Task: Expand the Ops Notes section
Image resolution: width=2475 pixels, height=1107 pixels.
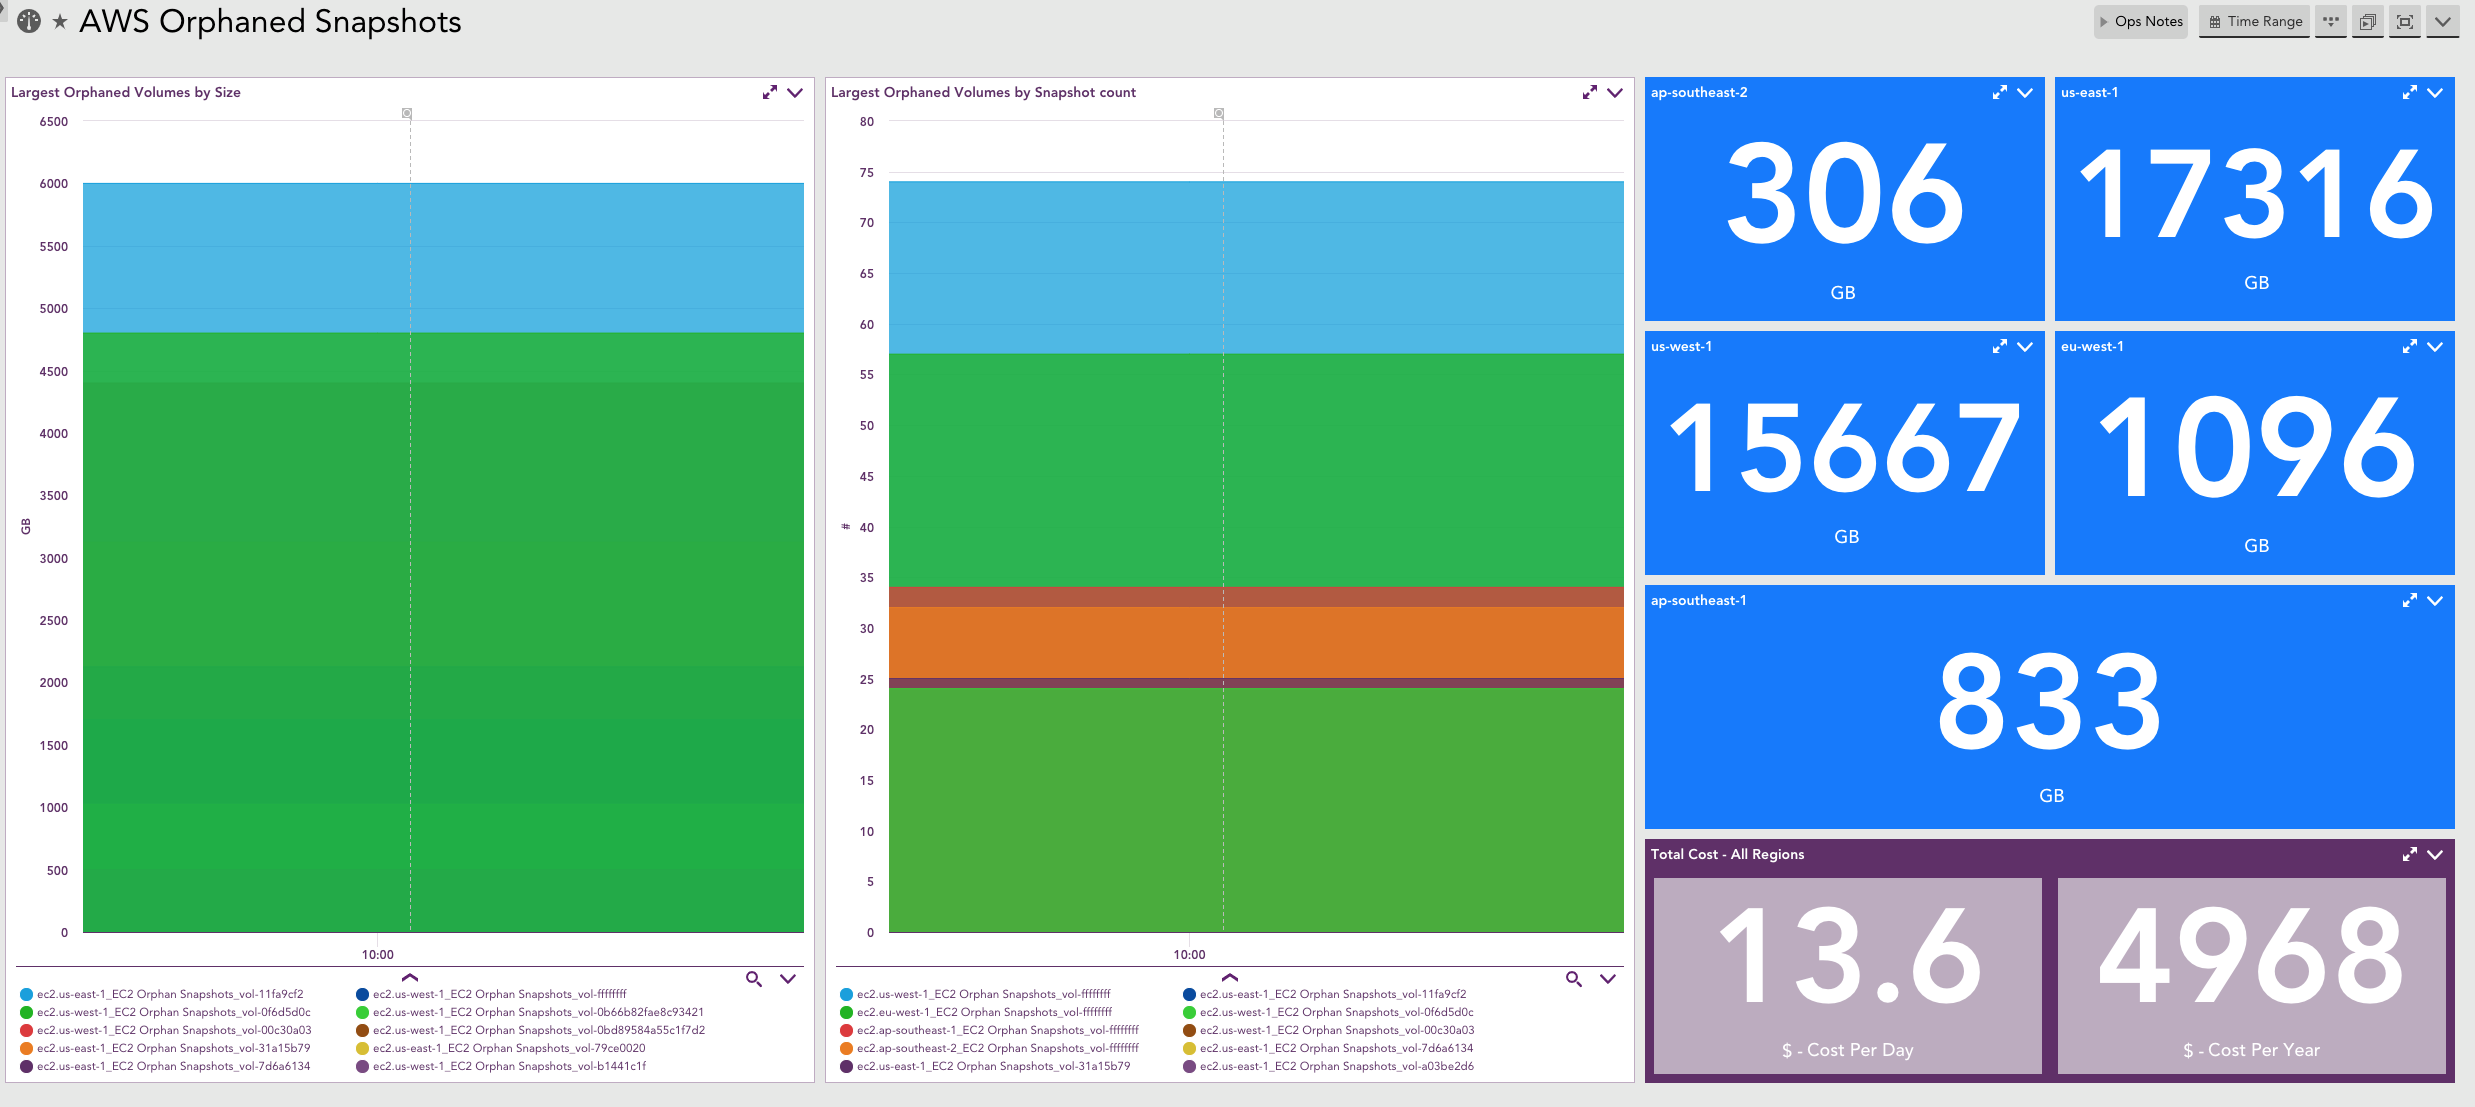Action: (2141, 21)
